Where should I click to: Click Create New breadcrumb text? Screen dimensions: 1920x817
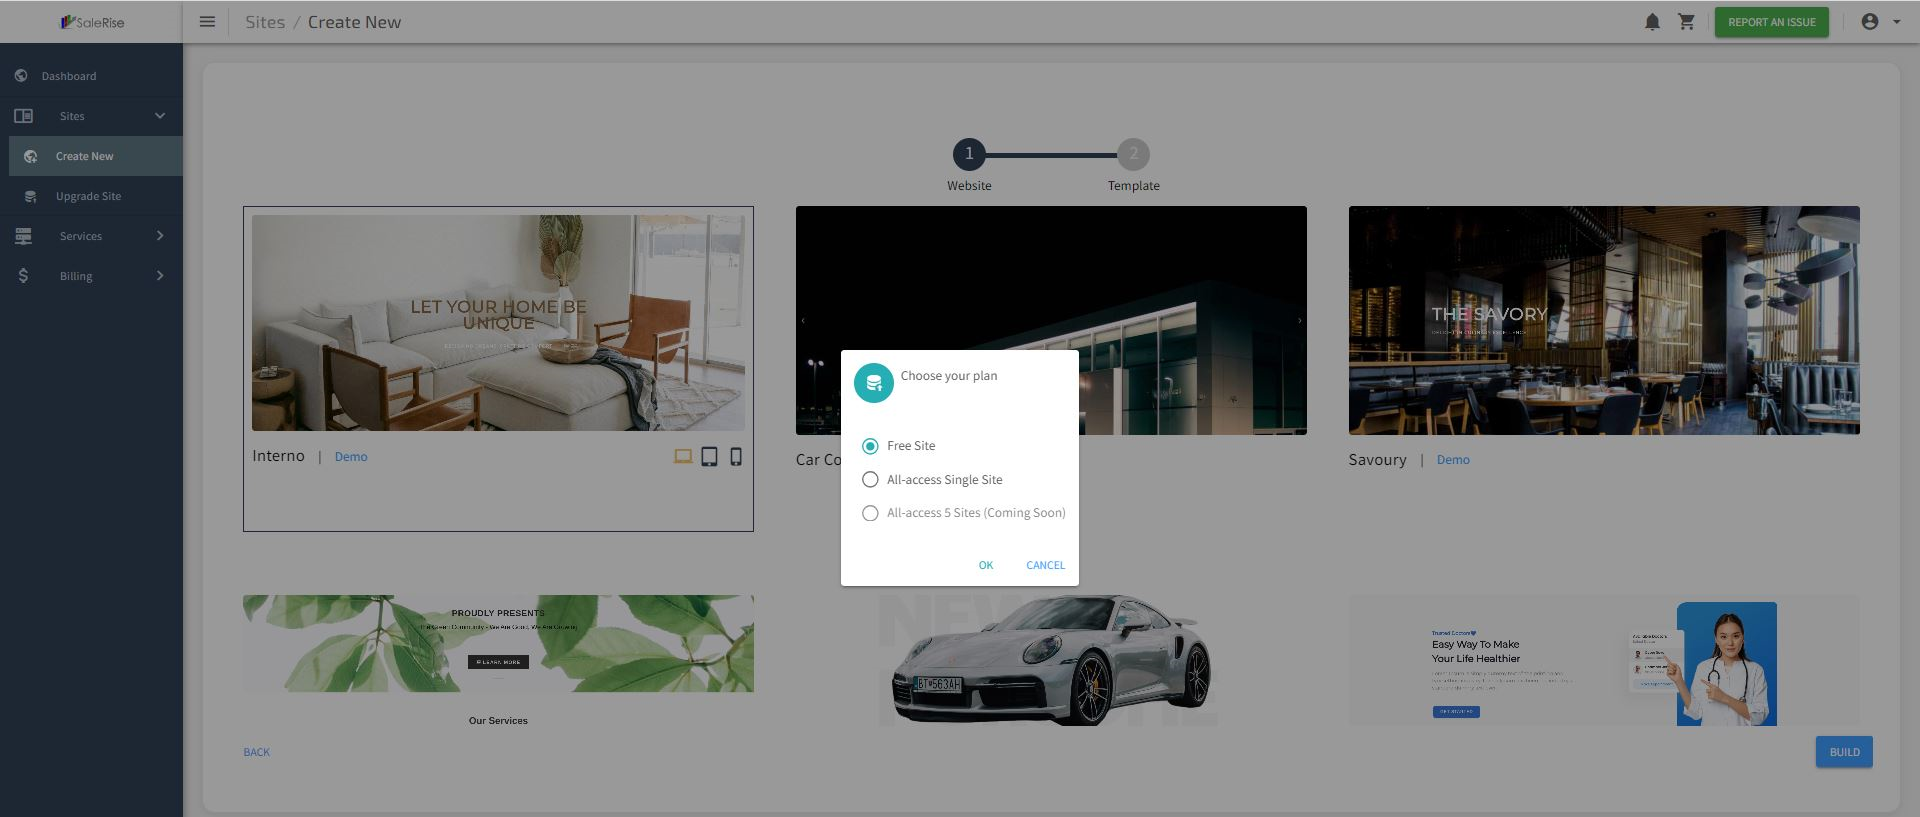point(354,22)
